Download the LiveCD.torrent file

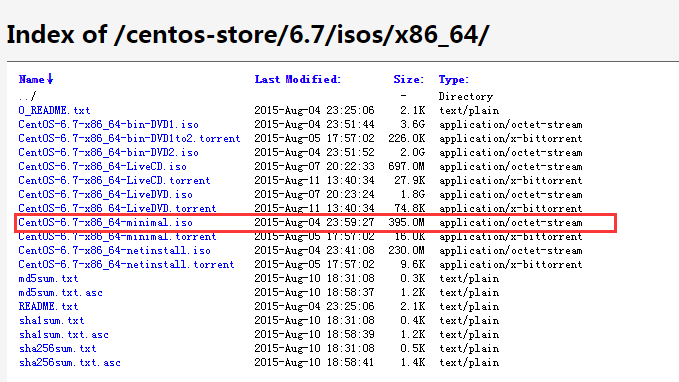[x=114, y=181]
